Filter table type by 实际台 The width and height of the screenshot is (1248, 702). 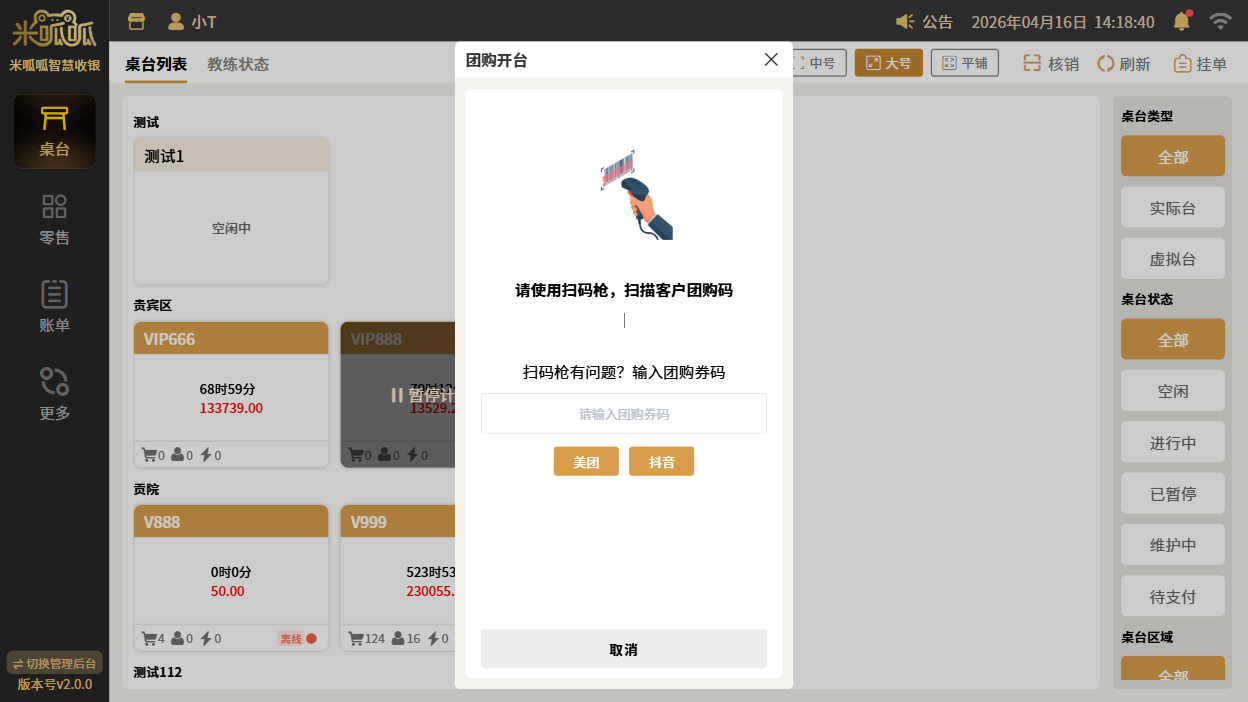click(x=1172, y=208)
